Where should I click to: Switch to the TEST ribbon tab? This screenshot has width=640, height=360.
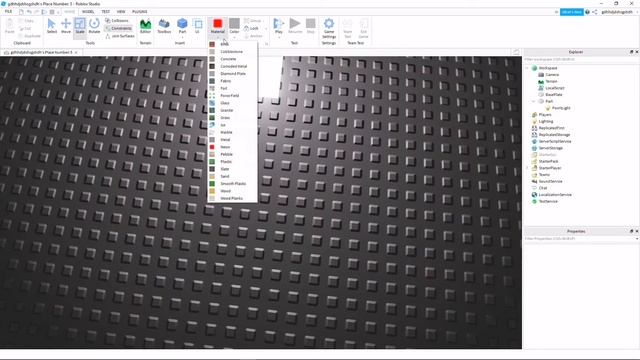(106, 11)
